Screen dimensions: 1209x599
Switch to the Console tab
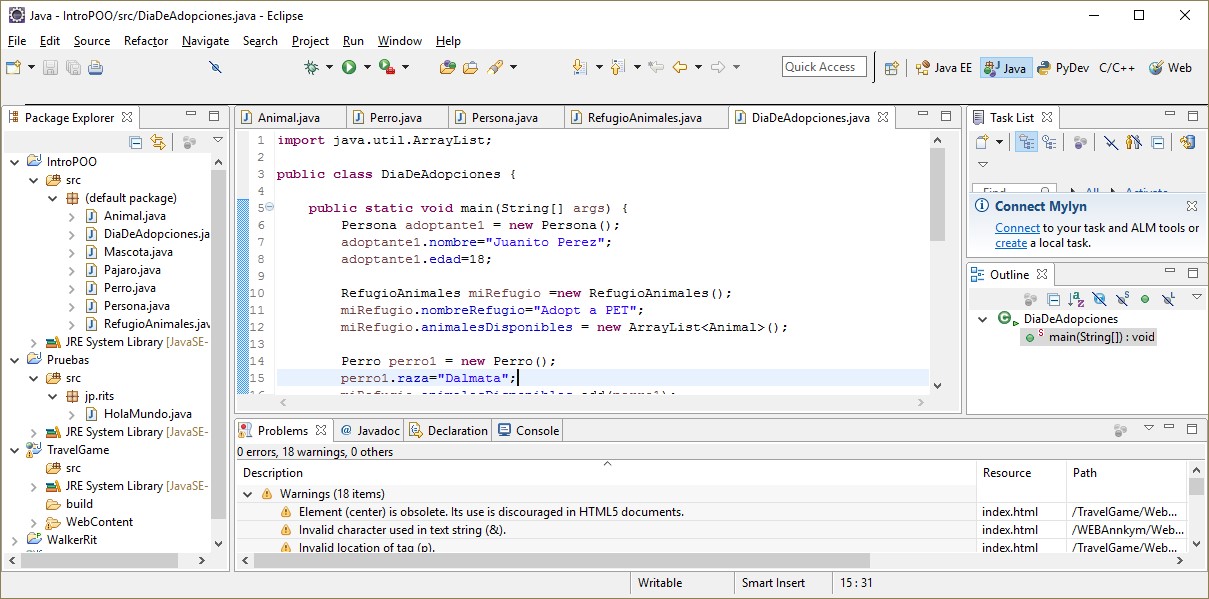pyautogui.click(x=529, y=431)
